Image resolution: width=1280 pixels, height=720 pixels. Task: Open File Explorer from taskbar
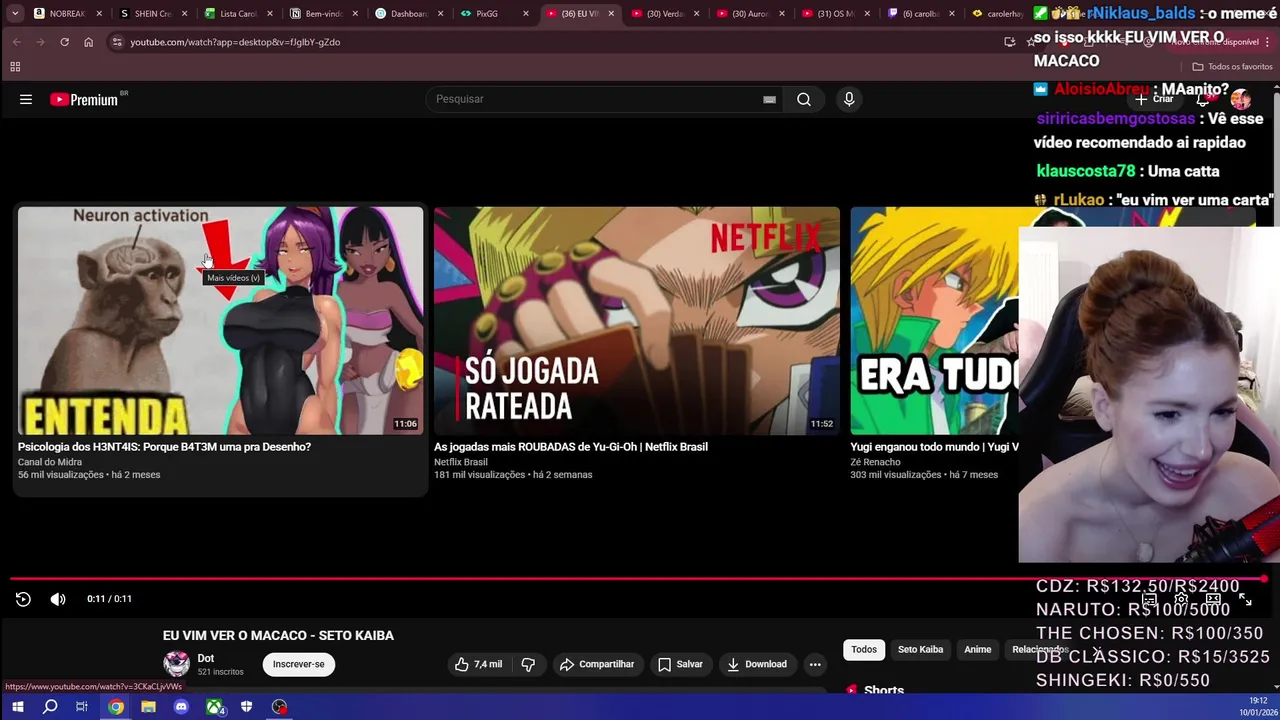[148, 707]
